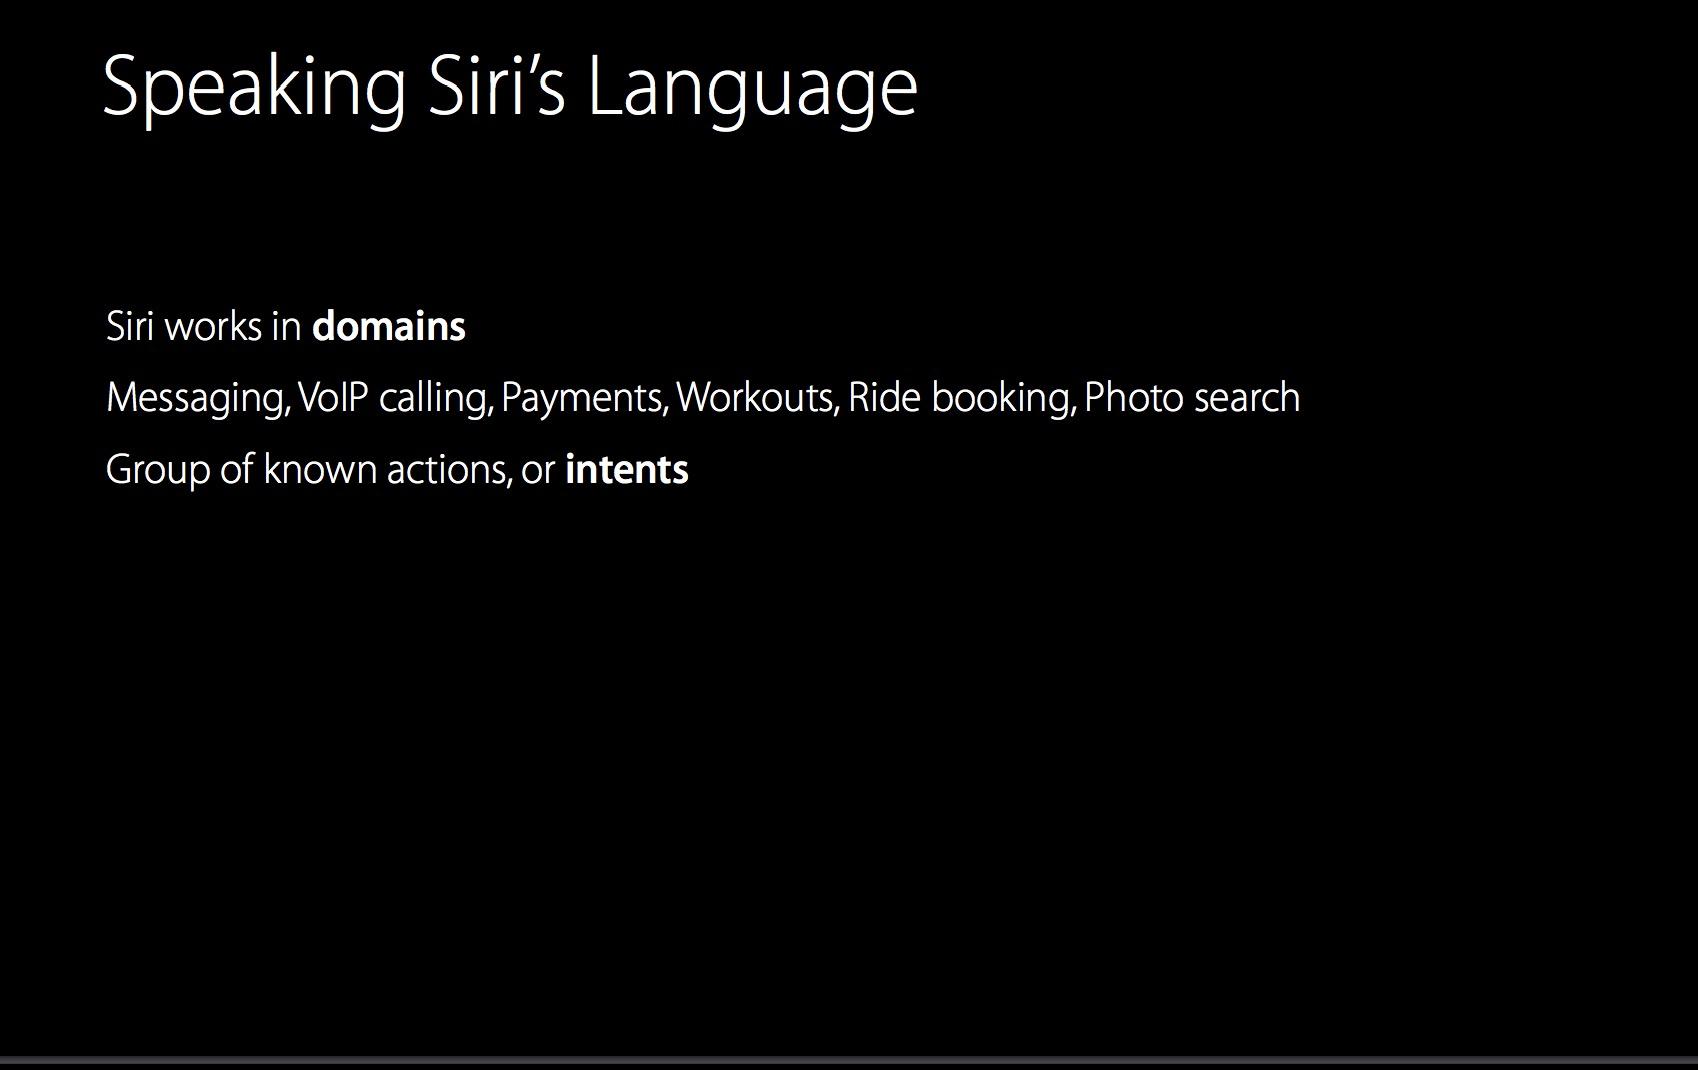Click the word "Payments"
Viewport: 1698px width, 1070px height.
click(x=583, y=398)
